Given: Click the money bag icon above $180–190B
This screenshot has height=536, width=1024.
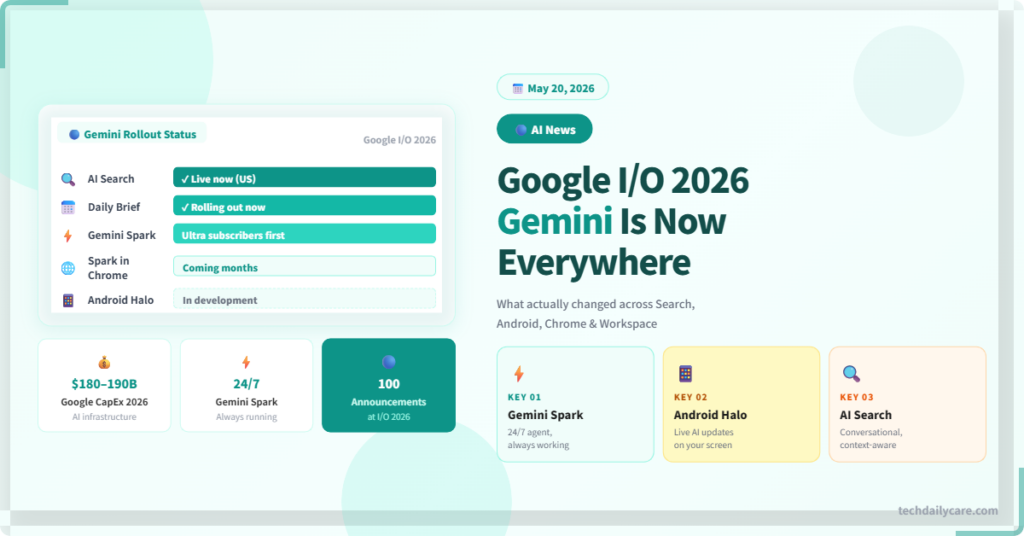Looking at the screenshot, I should tap(104, 362).
